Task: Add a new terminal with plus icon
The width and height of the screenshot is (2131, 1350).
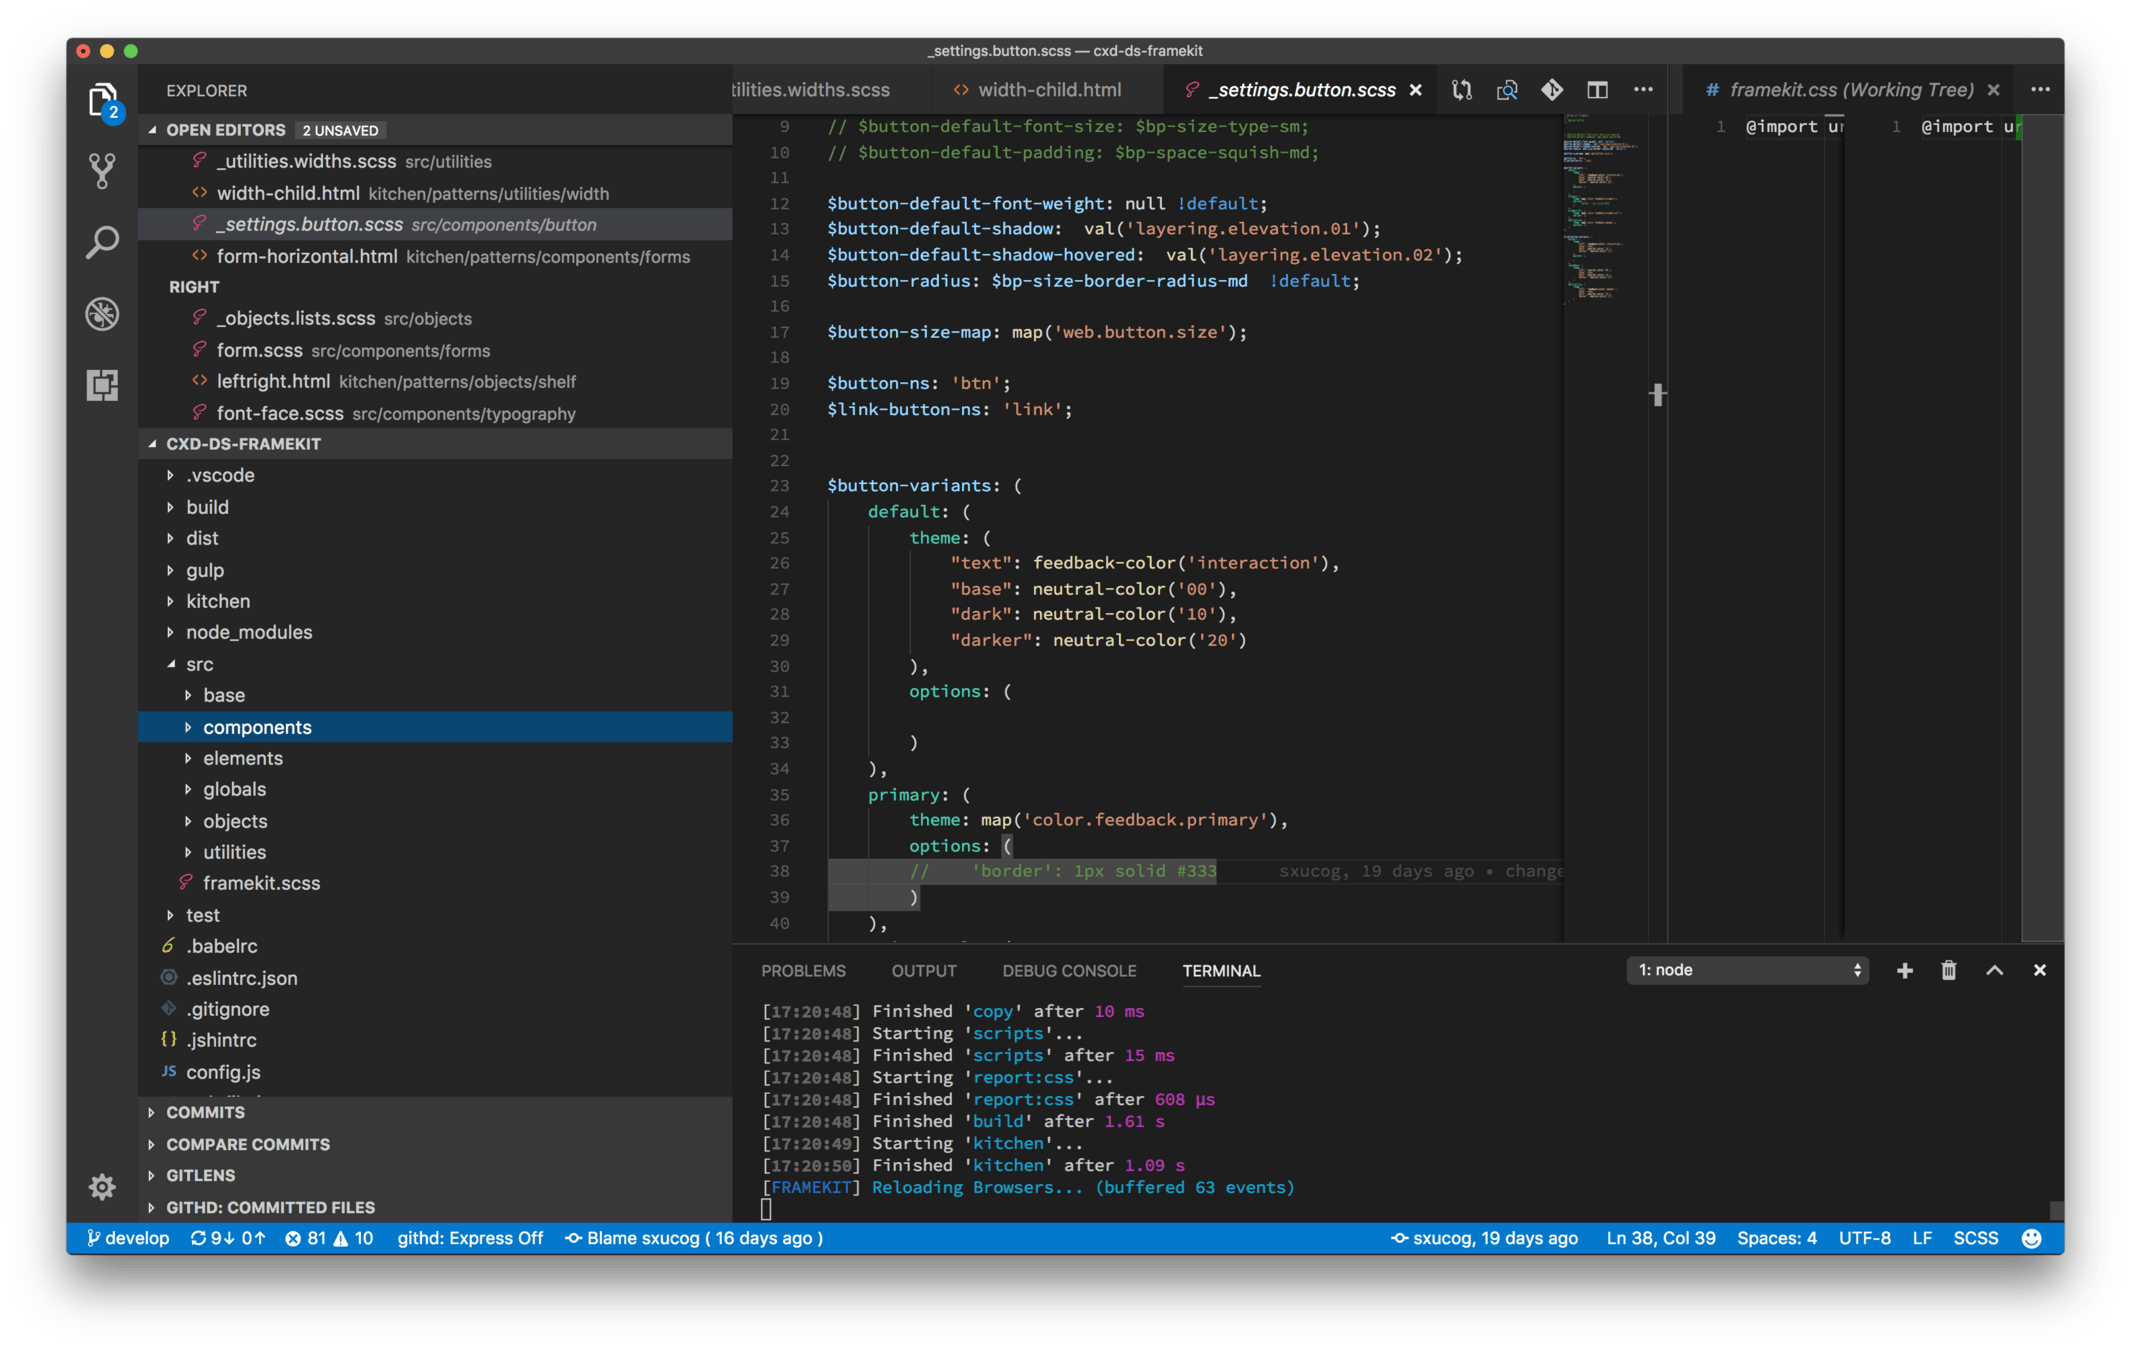Action: click(1904, 970)
